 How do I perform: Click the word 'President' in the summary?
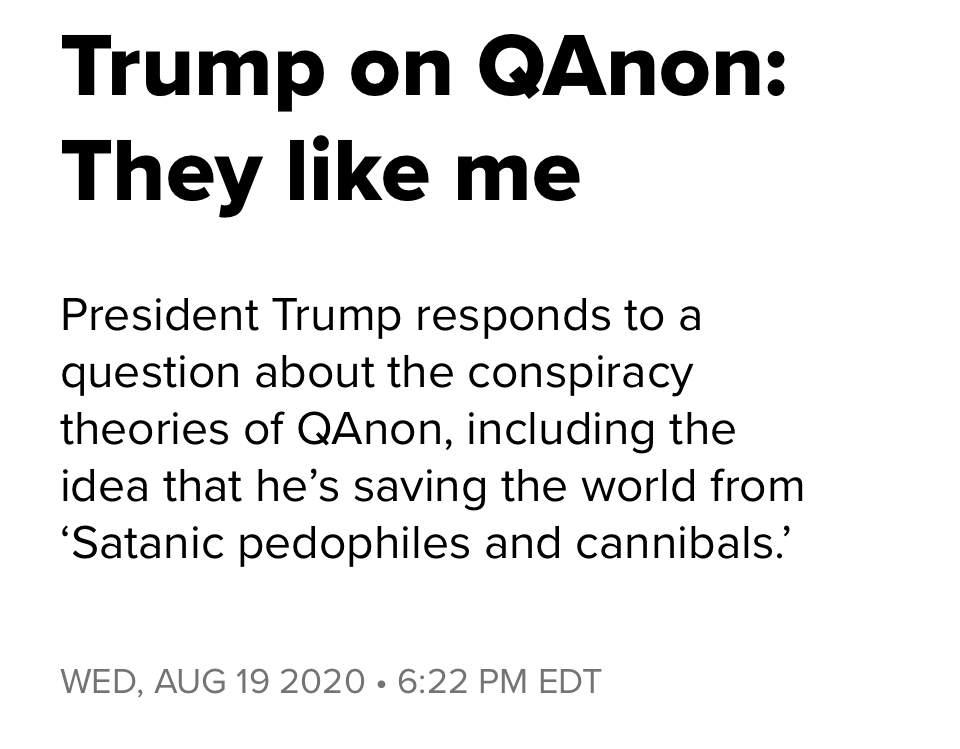(159, 315)
